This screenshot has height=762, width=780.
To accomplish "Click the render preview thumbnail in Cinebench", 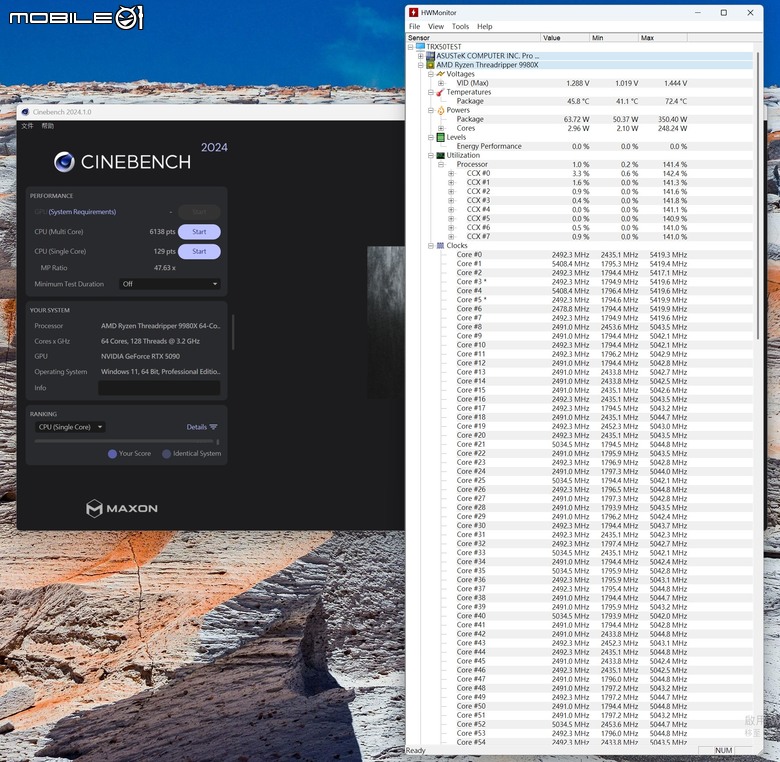I will click(x=386, y=322).
